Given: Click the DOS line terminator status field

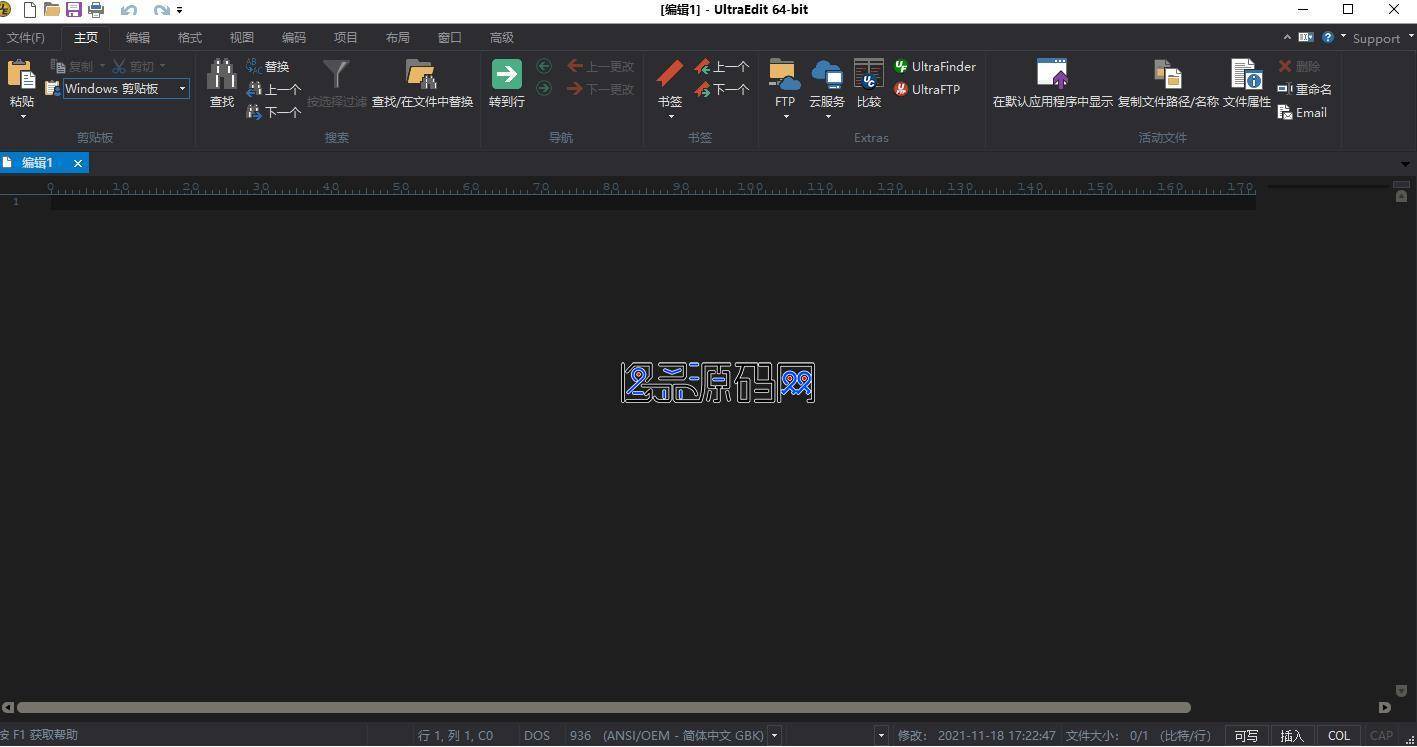Looking at the screenshot, I should click(x=537, y=735).
